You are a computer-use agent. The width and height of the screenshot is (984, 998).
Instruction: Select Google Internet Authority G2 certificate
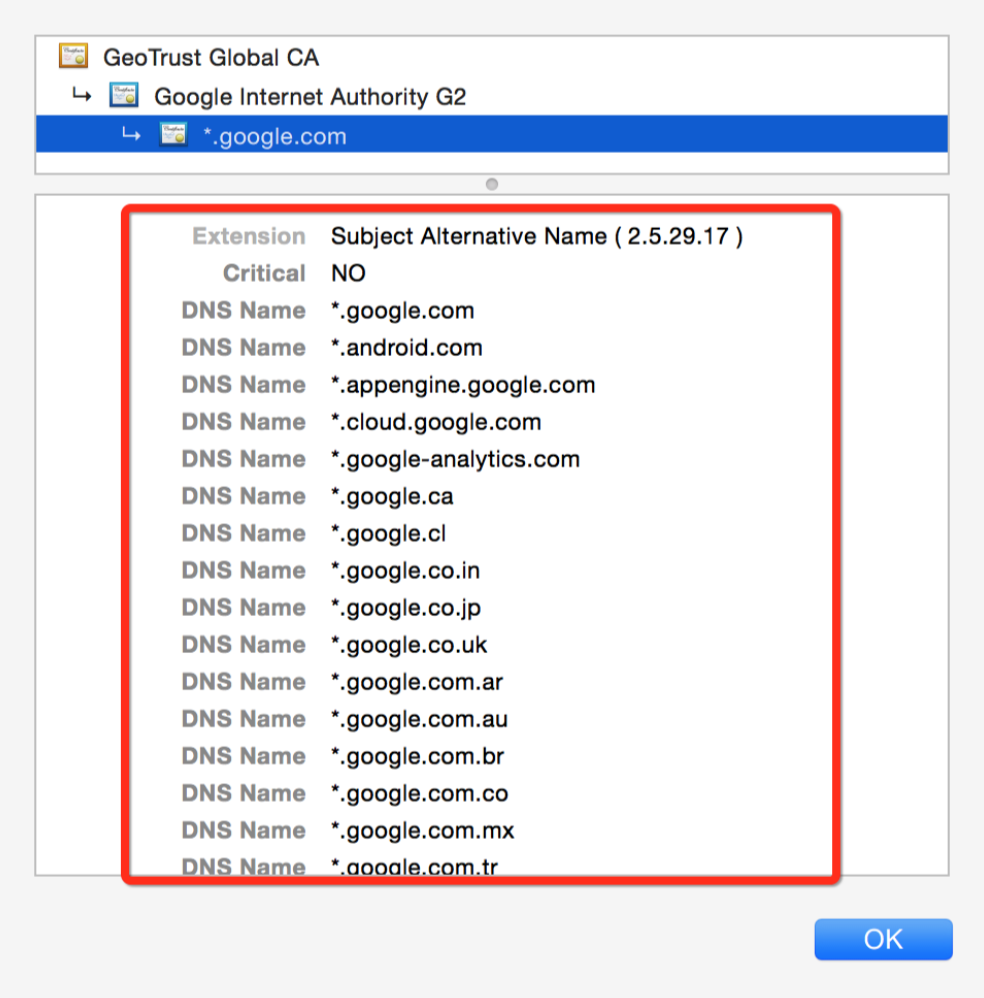pyautogui.click(x=310, y=97)
